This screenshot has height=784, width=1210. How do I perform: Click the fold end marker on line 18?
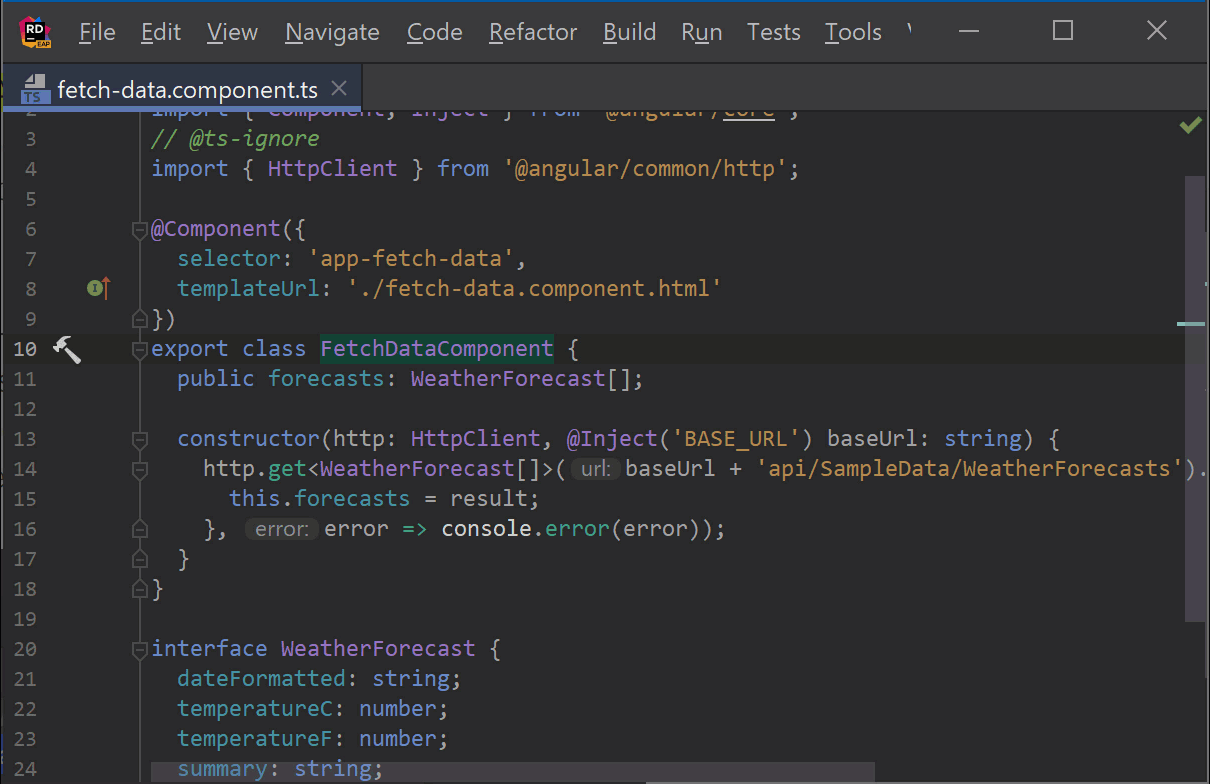(140, 589)
